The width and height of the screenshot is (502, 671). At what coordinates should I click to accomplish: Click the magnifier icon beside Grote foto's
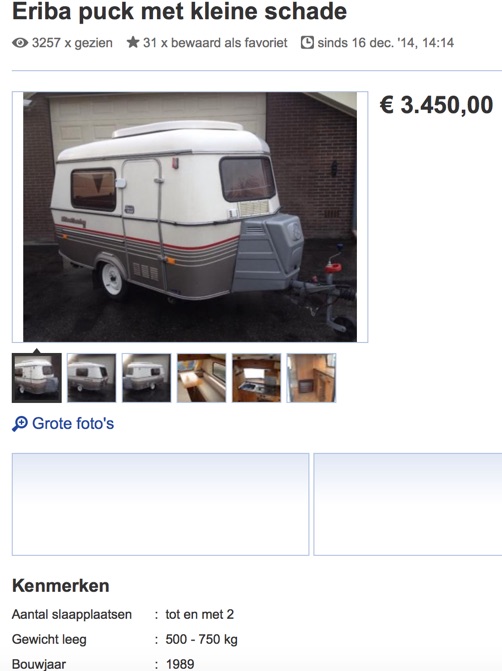[x=20, y=424]
